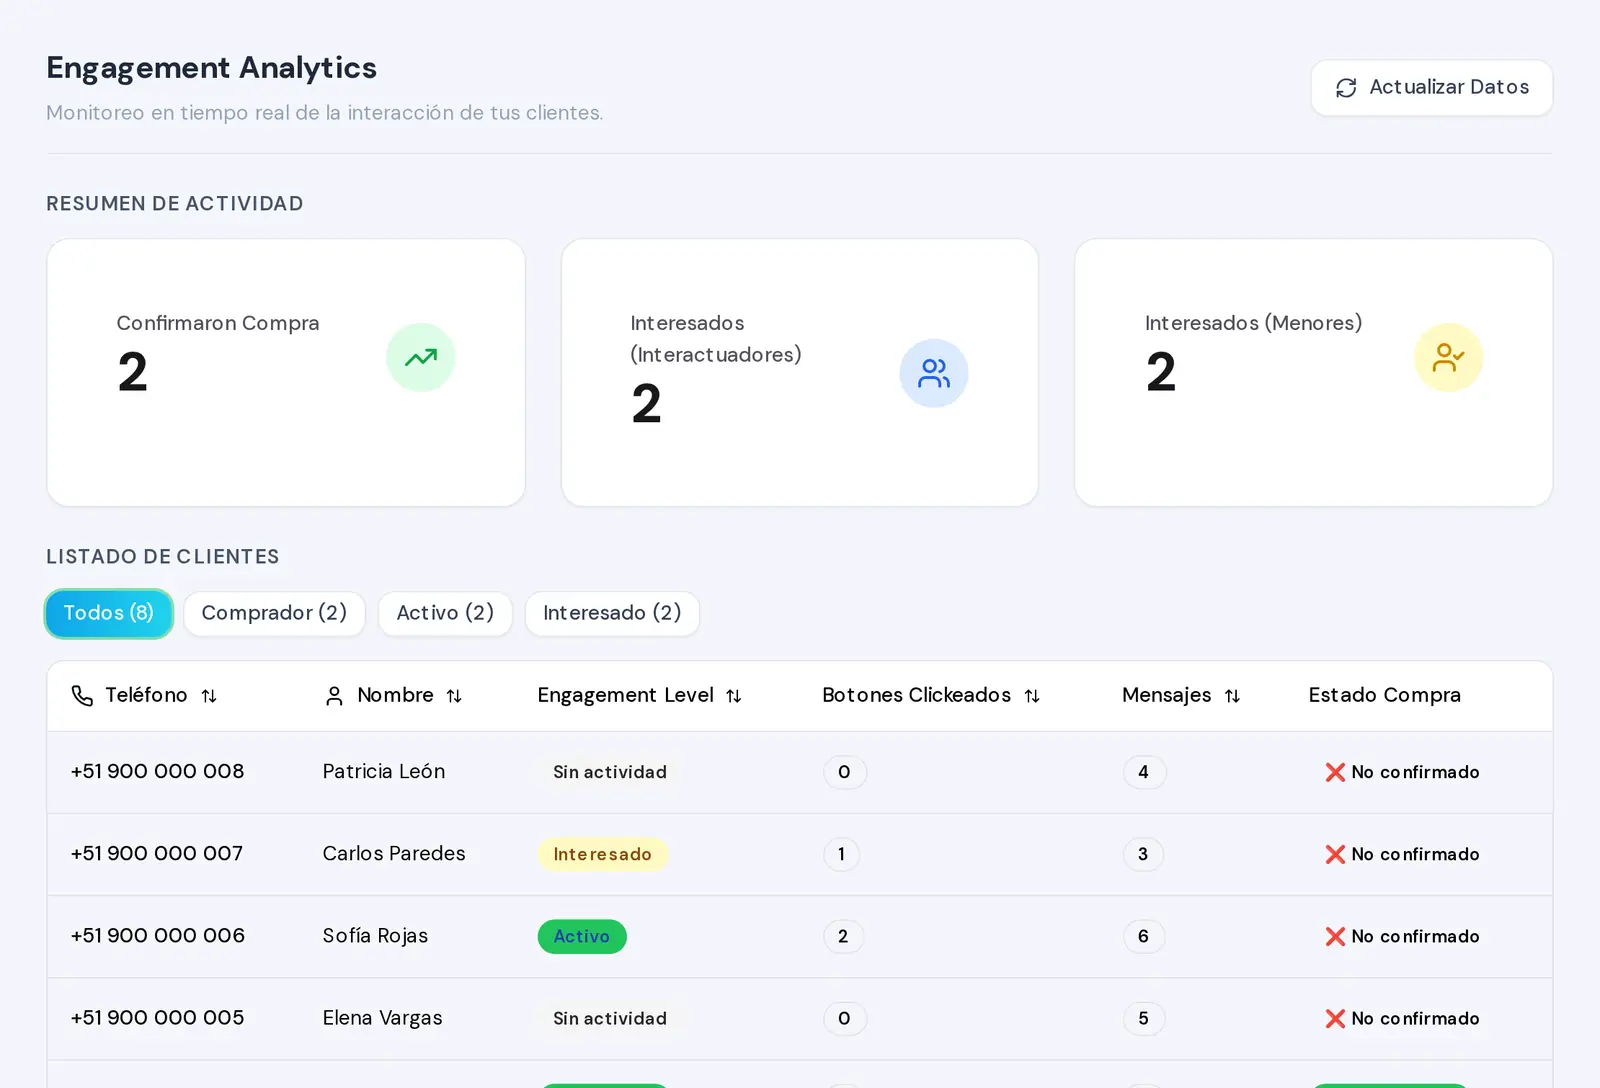1600x1088 pixels.
Task: Sort by Nombre column arrows
Action: [x=454, y=696]
